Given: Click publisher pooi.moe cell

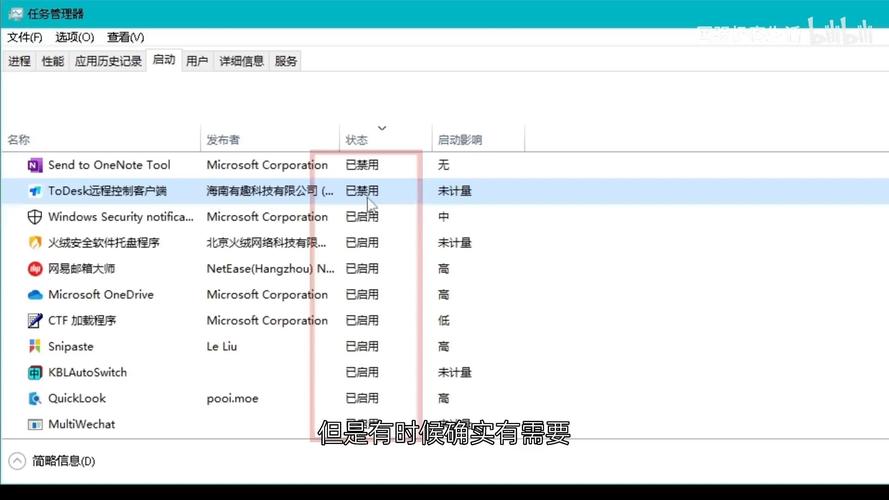Looking at the screenshot, I should pyautogui.click(x=232, y=399).
